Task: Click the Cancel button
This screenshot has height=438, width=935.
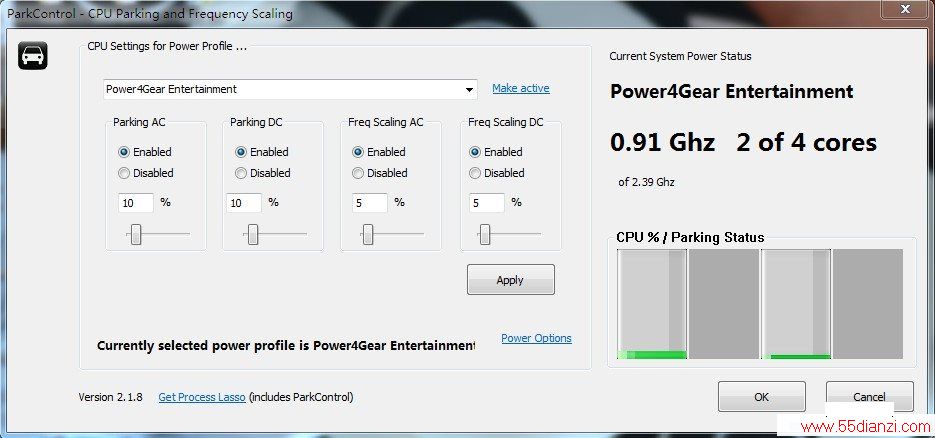Action: tap(869, 397)
